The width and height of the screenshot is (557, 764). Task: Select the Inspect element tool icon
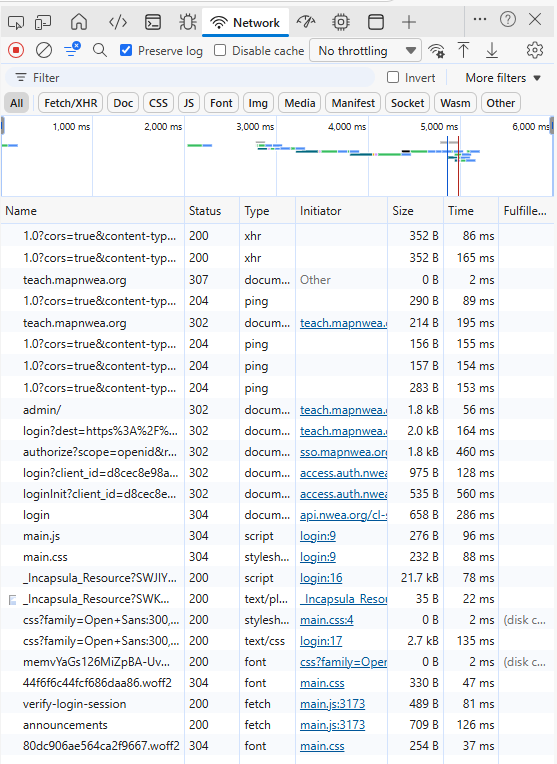[16, 22]
